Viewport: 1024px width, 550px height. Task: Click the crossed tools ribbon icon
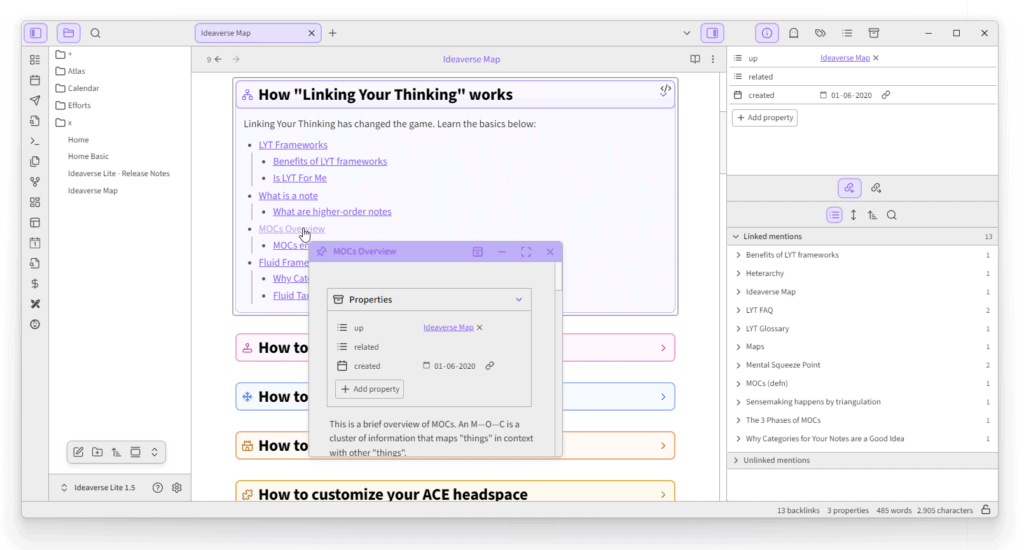point(35,304)
